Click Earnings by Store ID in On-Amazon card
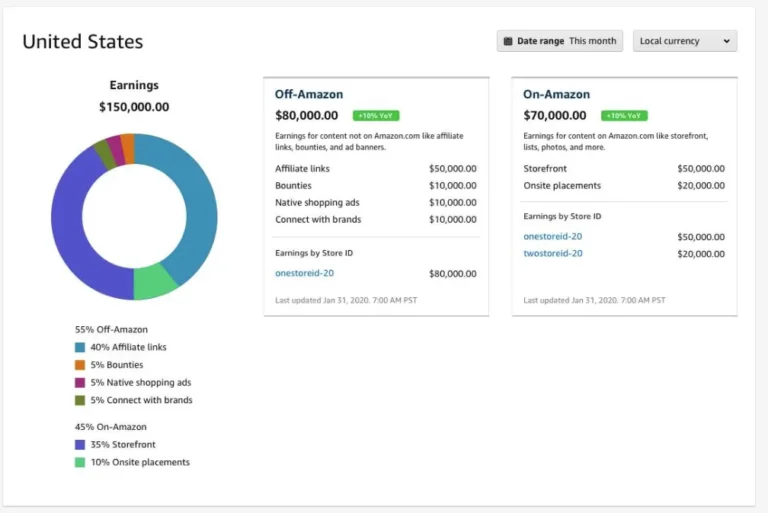 [x=562, y=217]
